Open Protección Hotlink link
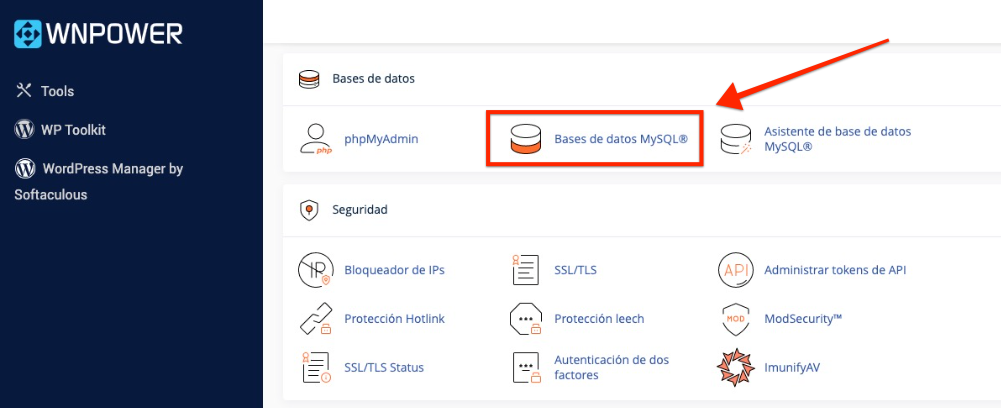 [395, 319]
